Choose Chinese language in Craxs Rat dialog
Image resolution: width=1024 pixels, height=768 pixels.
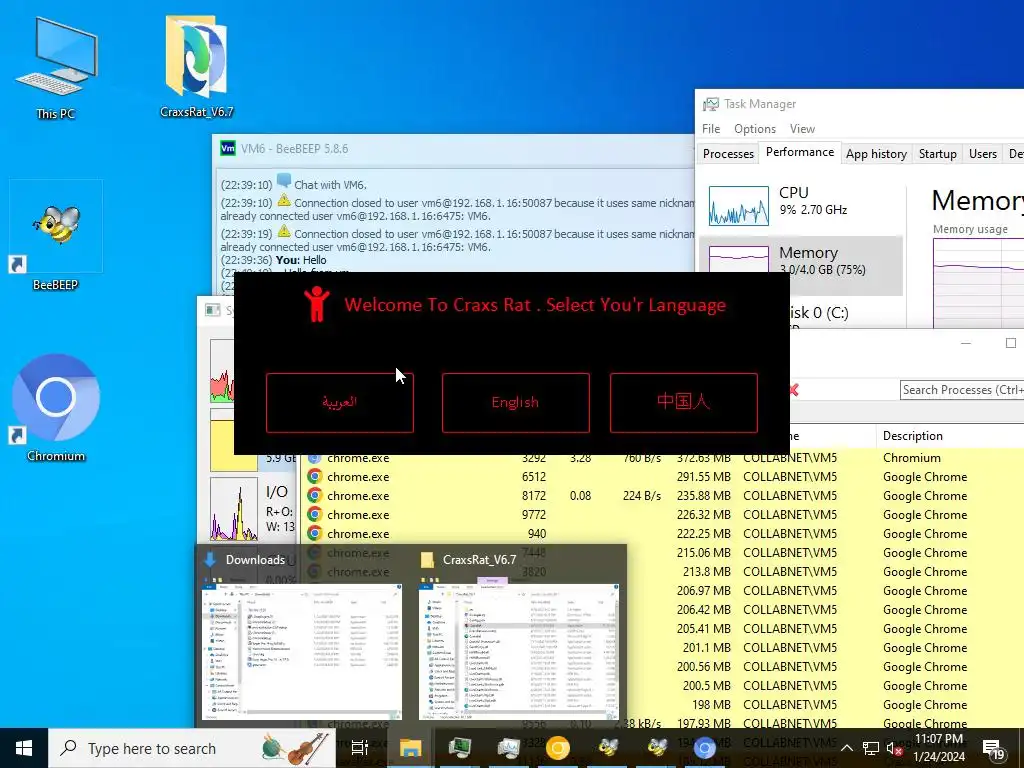click(x=683, y=402)
